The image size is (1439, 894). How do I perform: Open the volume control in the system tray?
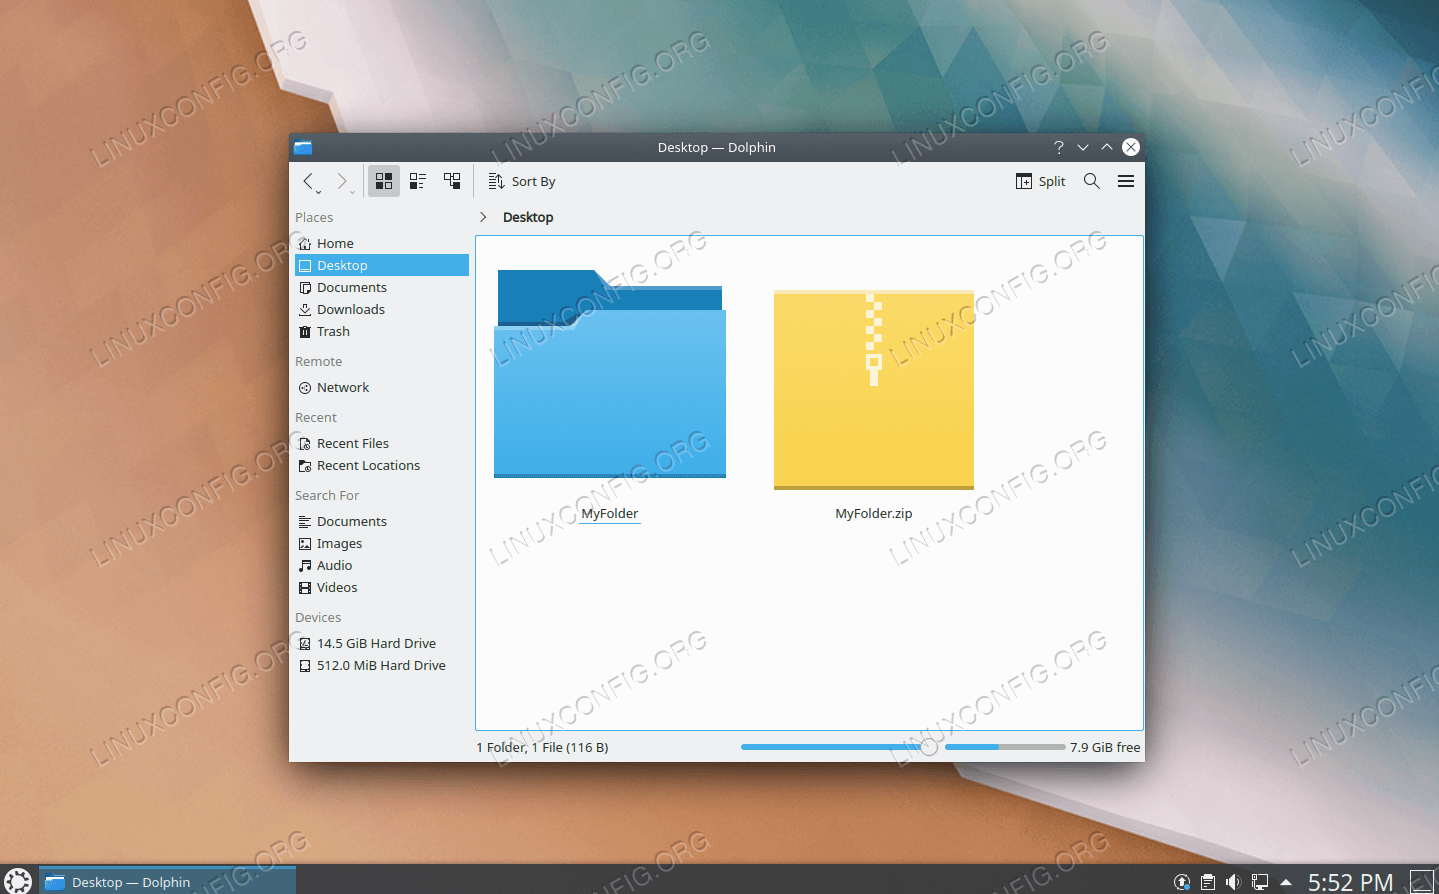1232,882
